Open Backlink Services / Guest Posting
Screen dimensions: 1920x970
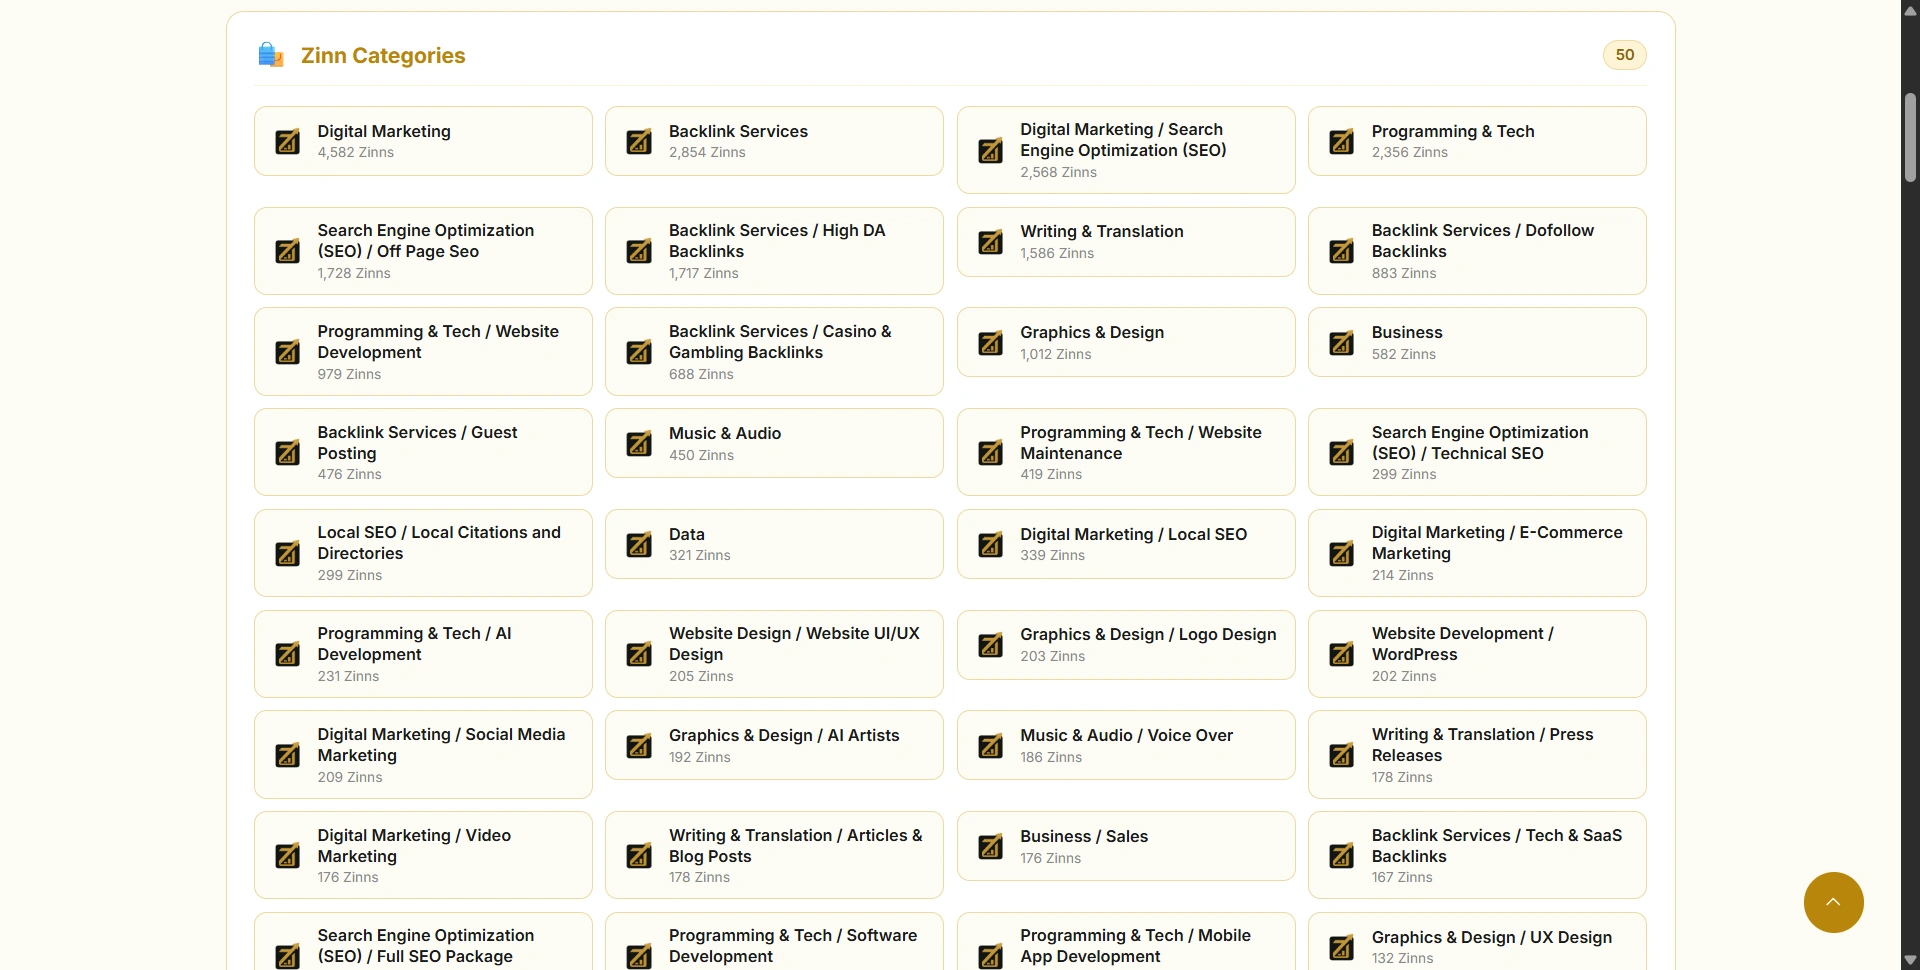coord(423,452)
